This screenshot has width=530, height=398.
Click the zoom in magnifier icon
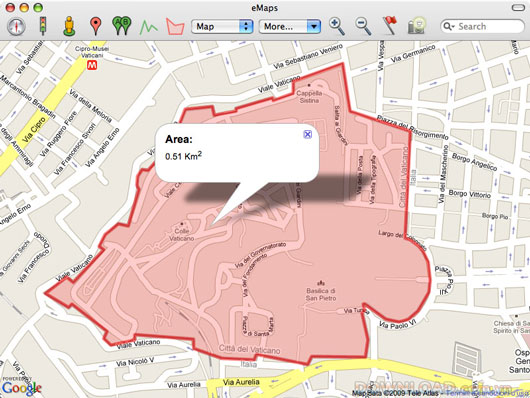pyautogui.click(x=337, y=26)
